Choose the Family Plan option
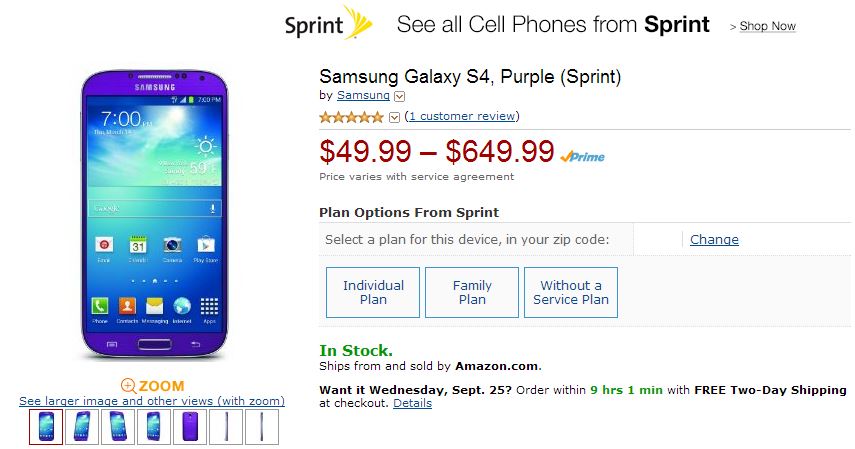 472,292
